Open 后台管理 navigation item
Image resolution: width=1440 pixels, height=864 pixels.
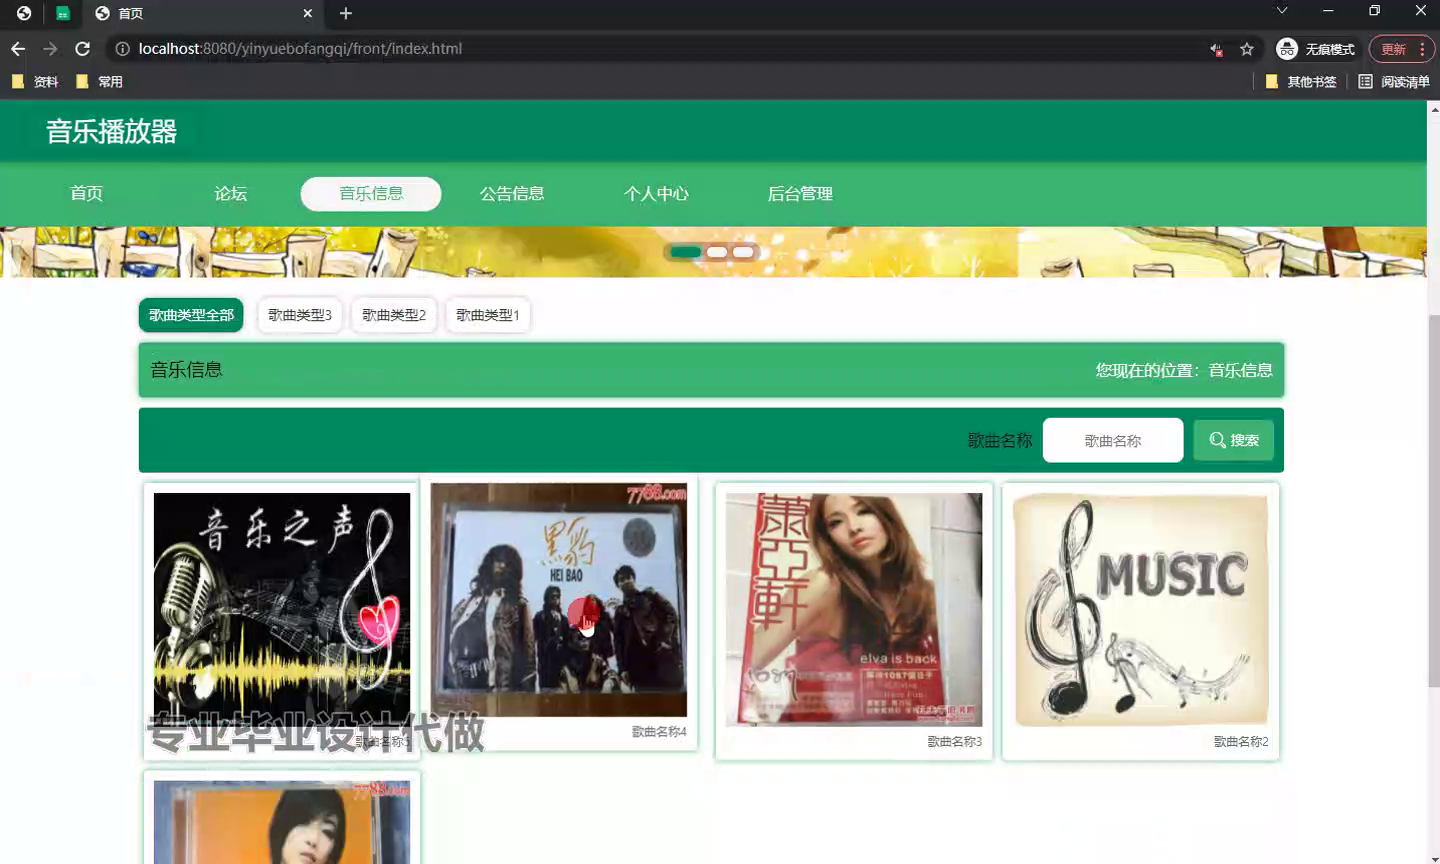800,194
